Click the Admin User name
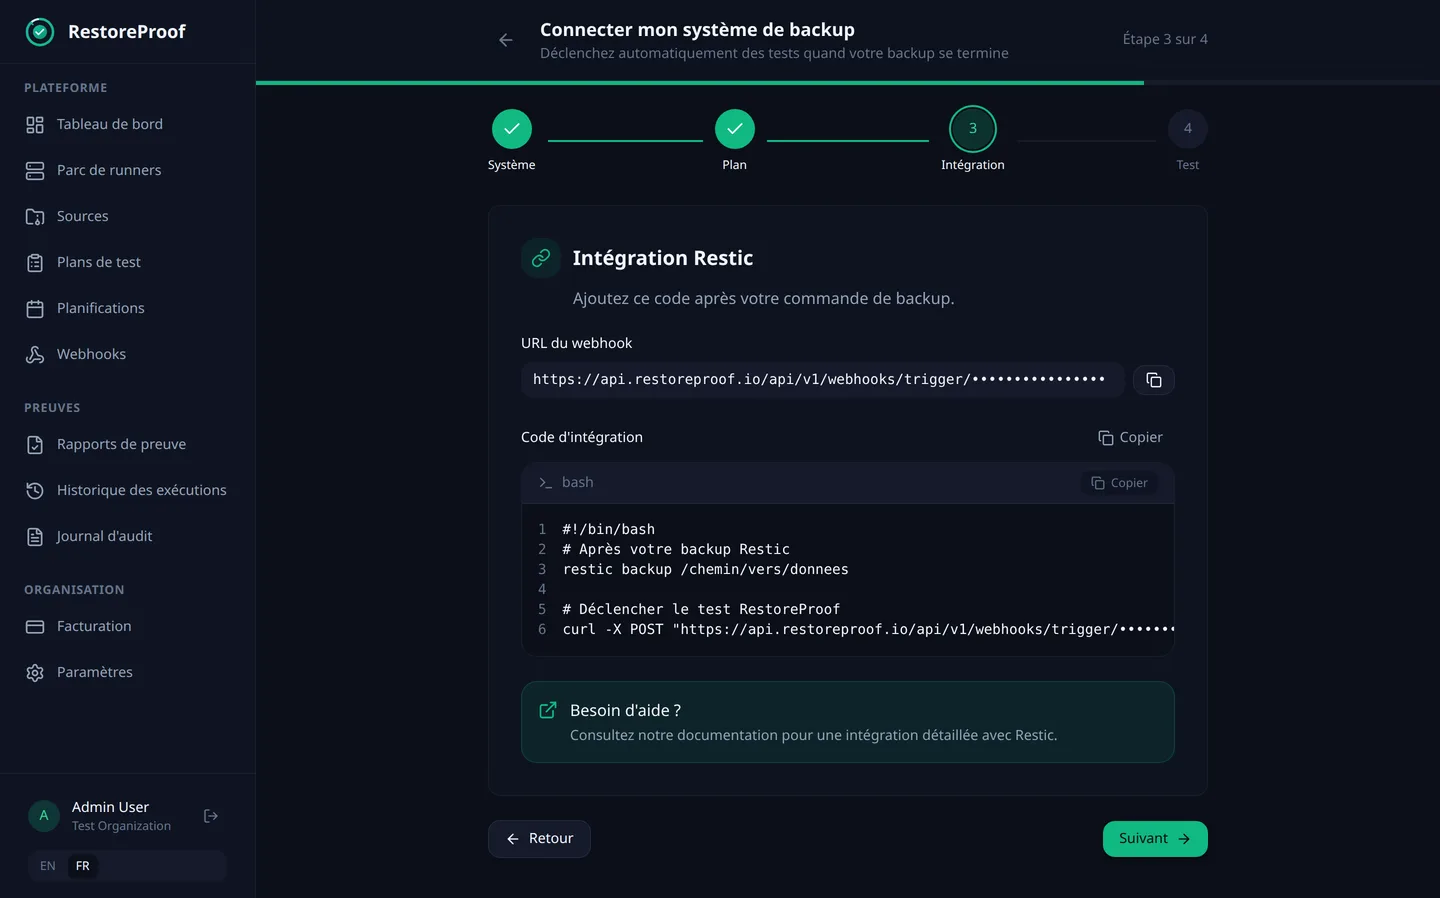Image resolution: width=1440 pixels, height=898 pixels. (x=110, y=807)
